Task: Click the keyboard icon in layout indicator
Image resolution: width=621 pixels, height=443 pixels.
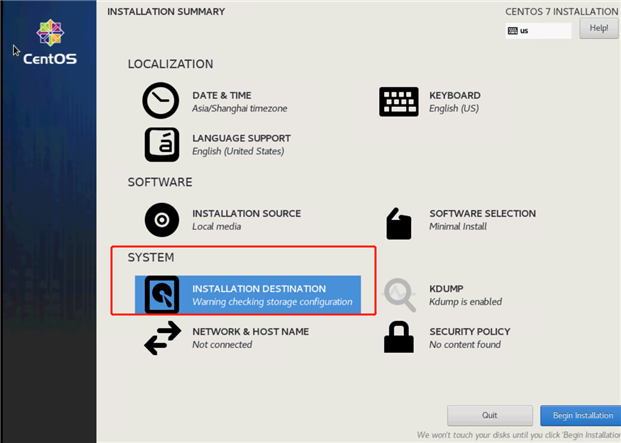Action: (512, 30)
